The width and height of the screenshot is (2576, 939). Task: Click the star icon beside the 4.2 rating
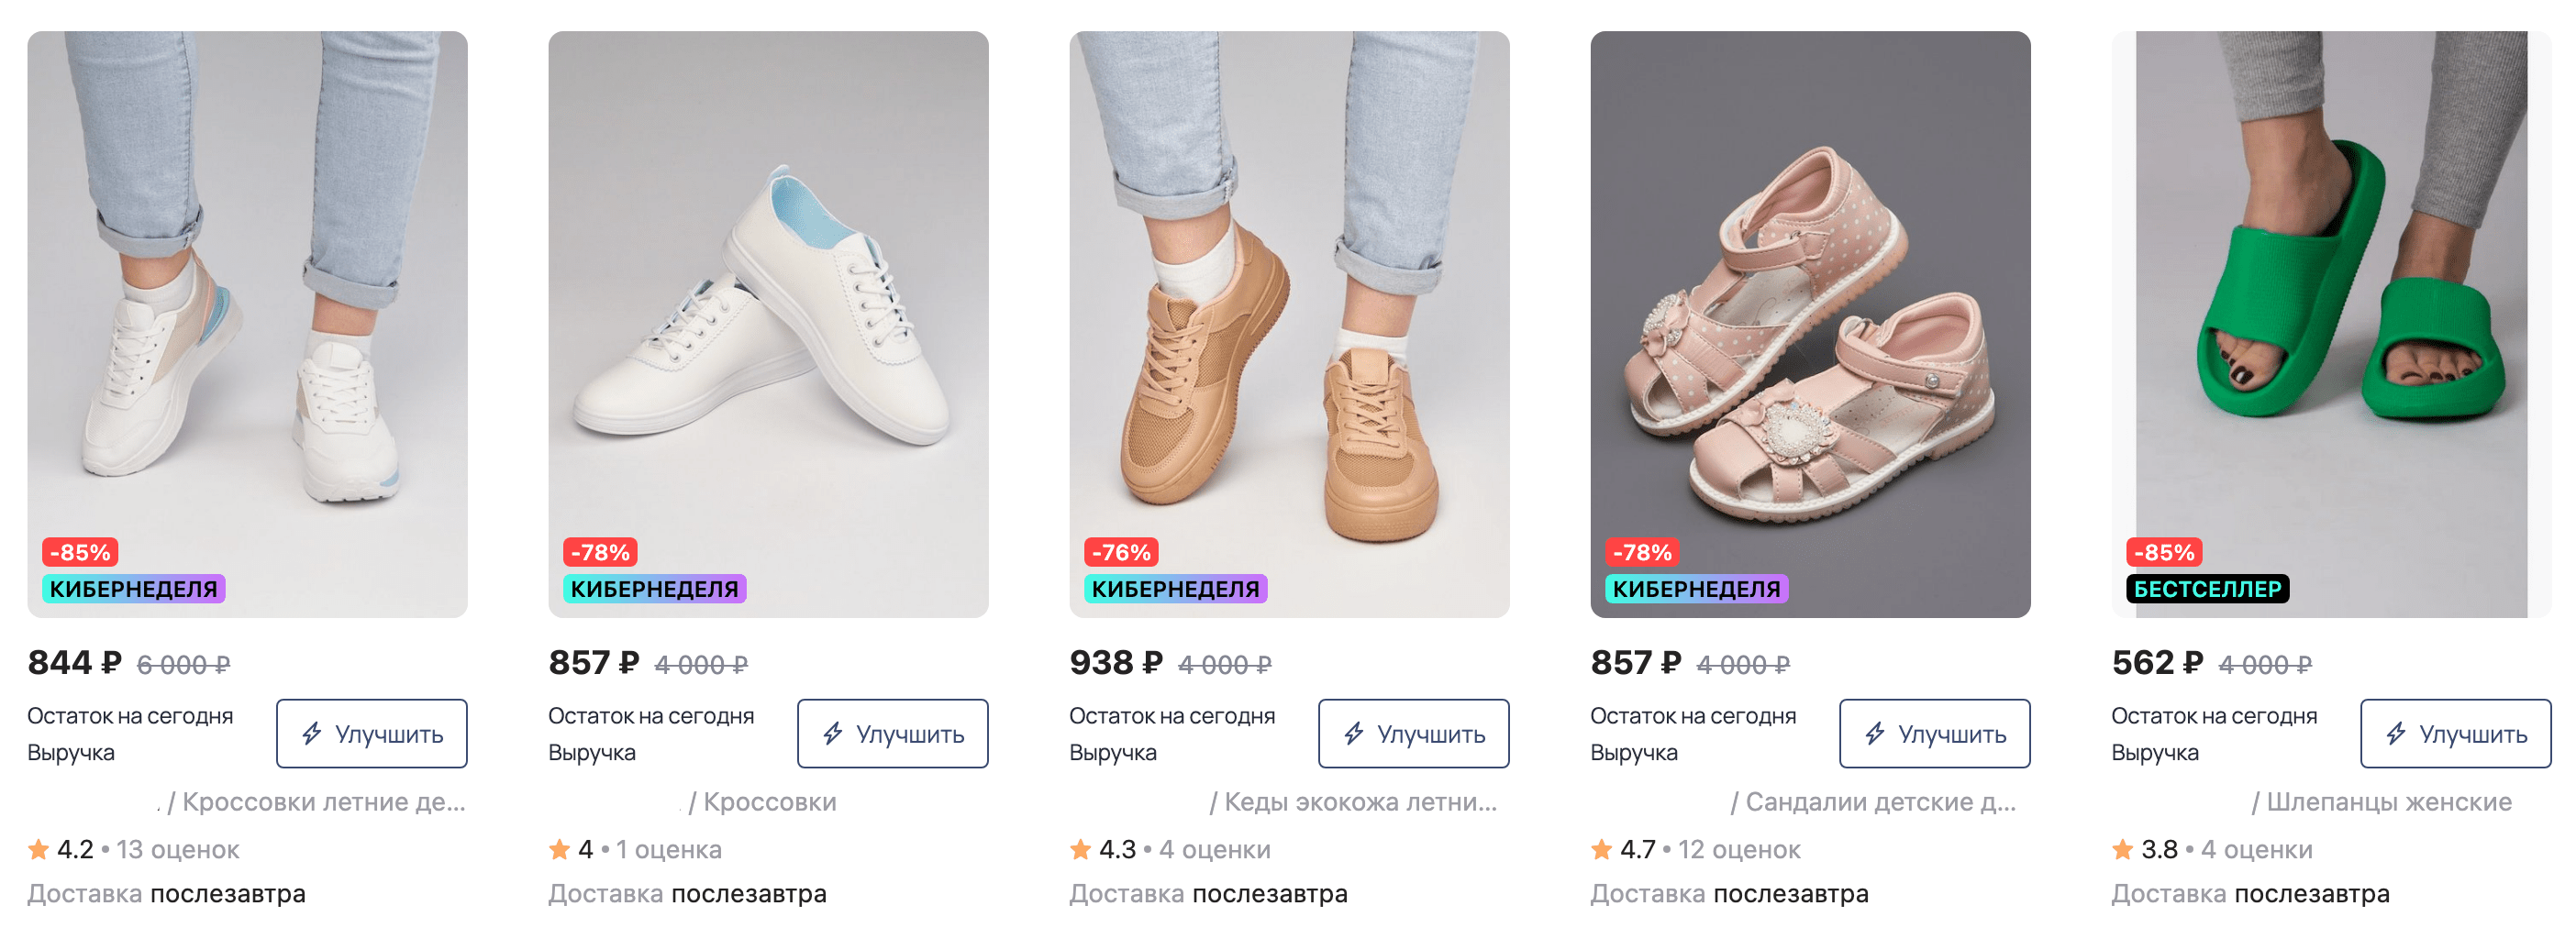pyautogui.click(x=39, y=850)
